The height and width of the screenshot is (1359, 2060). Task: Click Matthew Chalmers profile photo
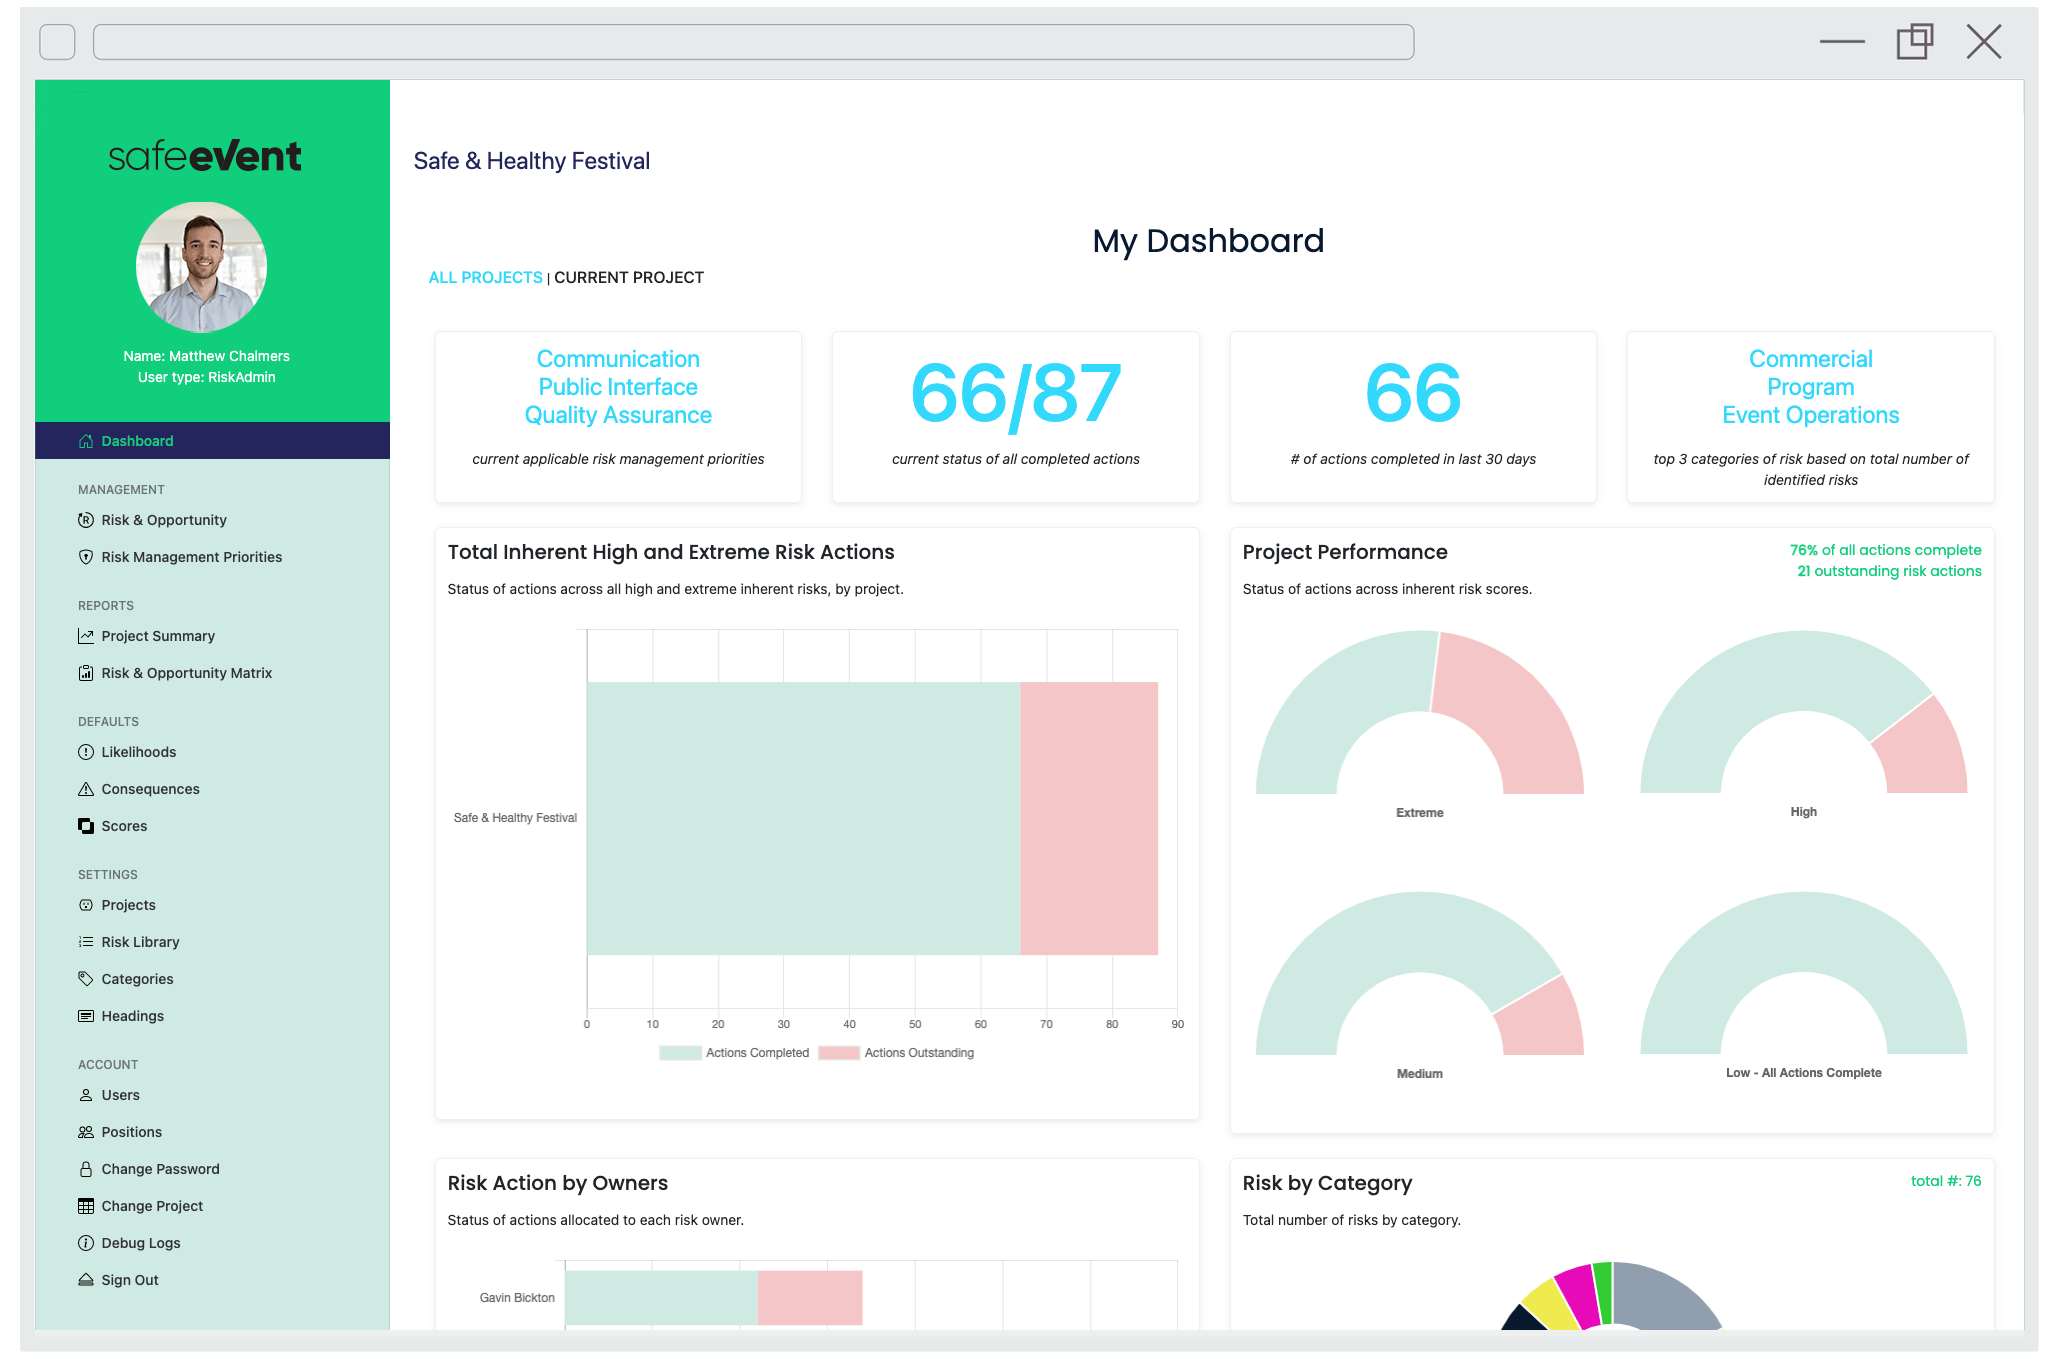[x=202, y=267]
